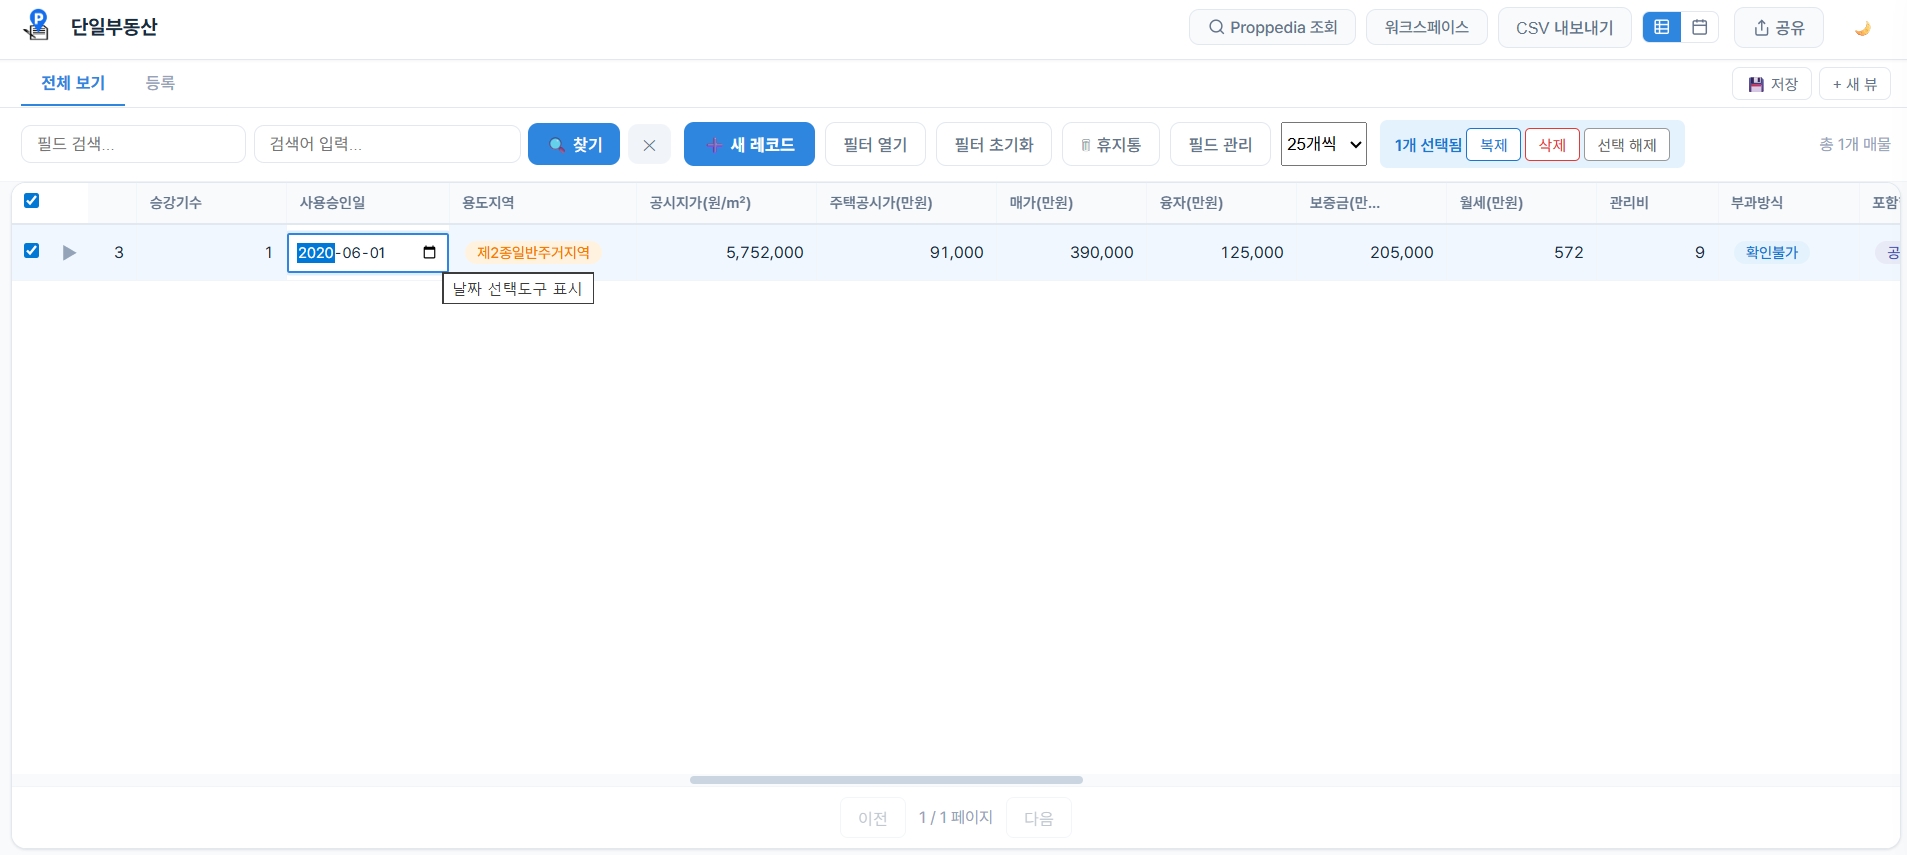
Task: Focus the 필드 검색 input
Action: pos(133,144)
